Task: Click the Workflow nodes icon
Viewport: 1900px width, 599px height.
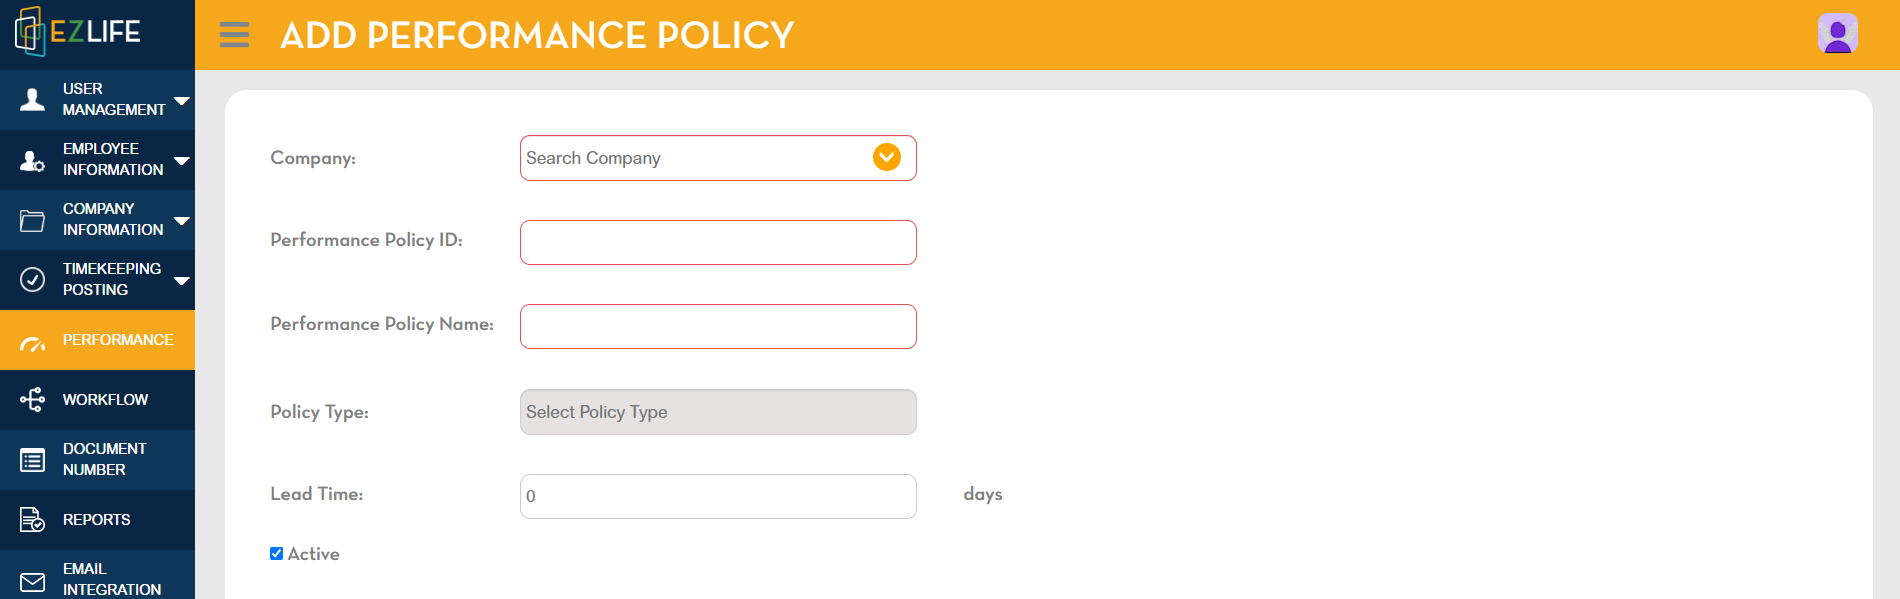Action: point(33,400)
